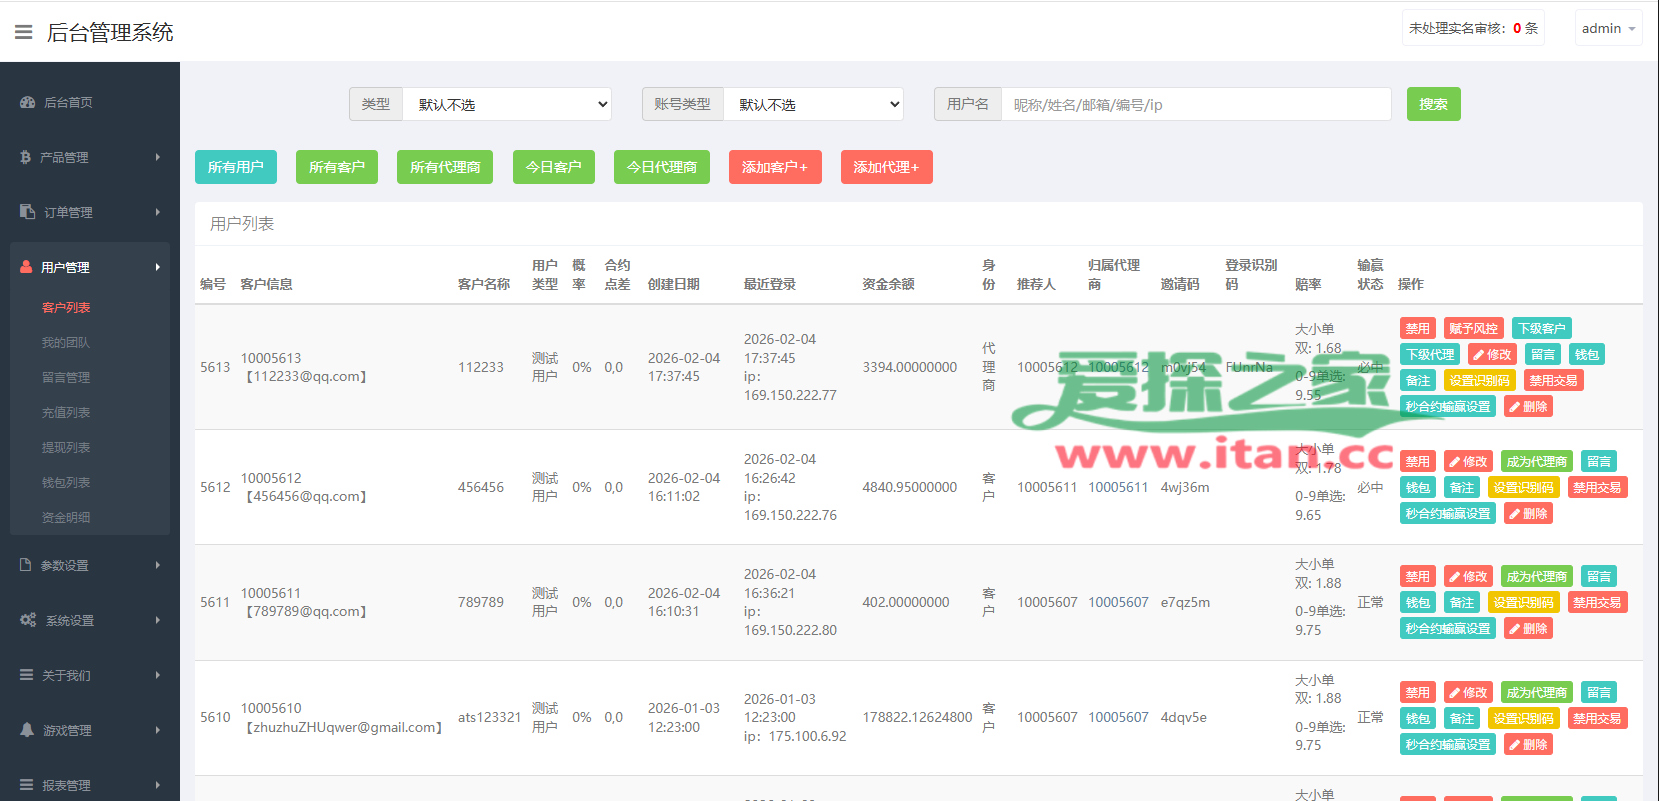Click the list icon beside 关于我们
Screen dimensions: 1659x801
(27, 675)
